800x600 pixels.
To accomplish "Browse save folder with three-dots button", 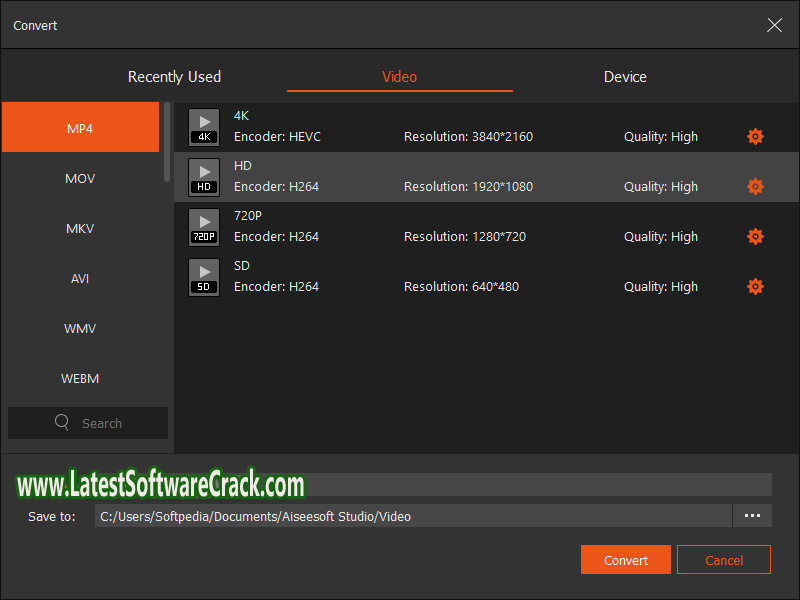I will coord(752,516).
